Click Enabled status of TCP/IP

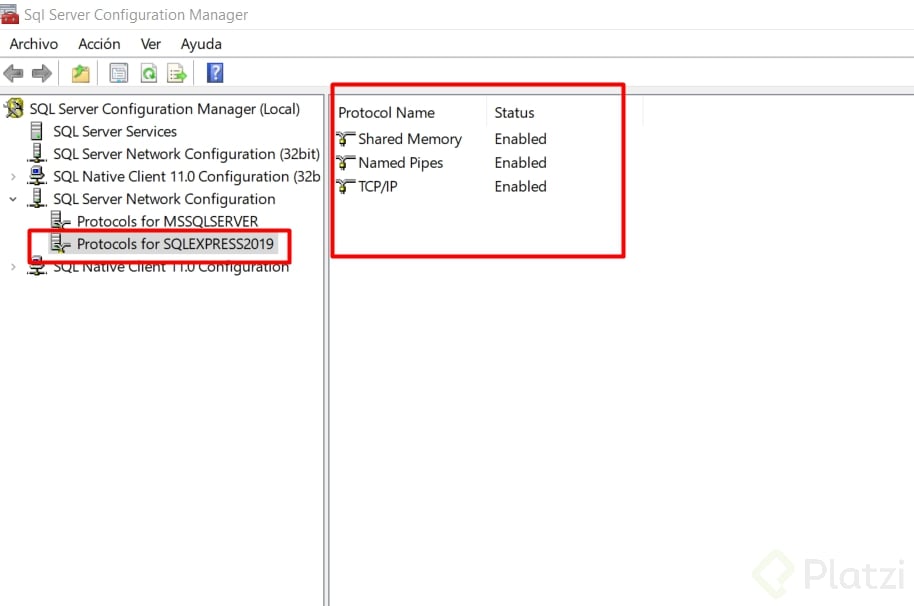(521, 186)
